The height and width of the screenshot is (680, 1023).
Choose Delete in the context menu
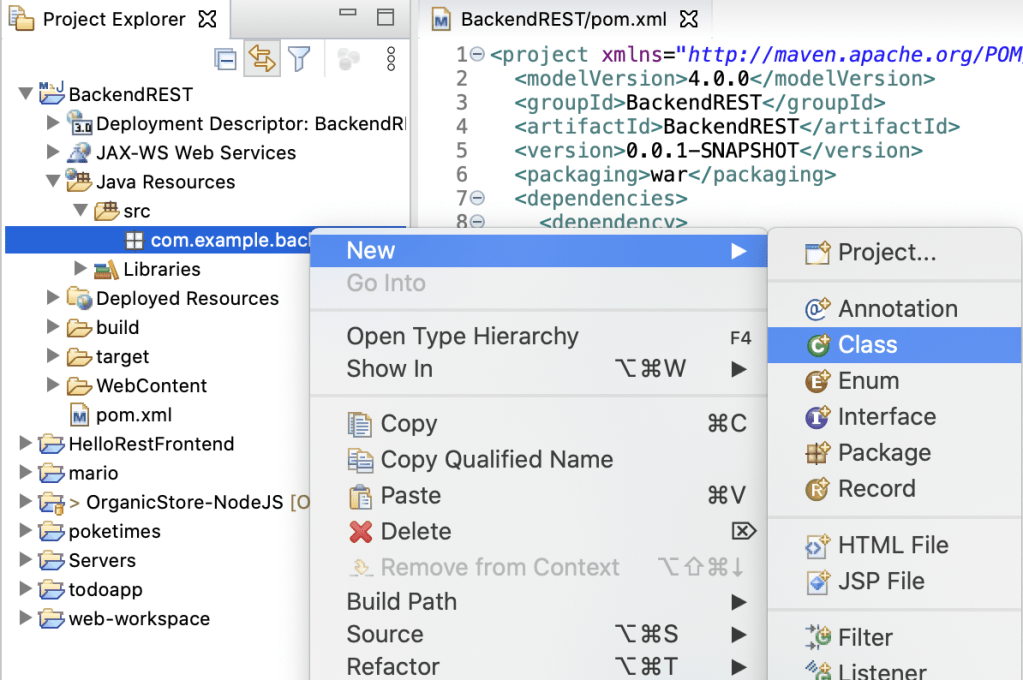click(415, 532)
